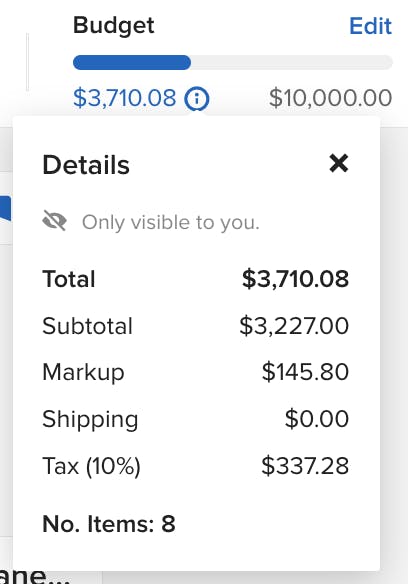The width and height of the screenshot is (408, 584).
Task: Click the Subtotal amount $3,227.00
Action: coord(294,326)
